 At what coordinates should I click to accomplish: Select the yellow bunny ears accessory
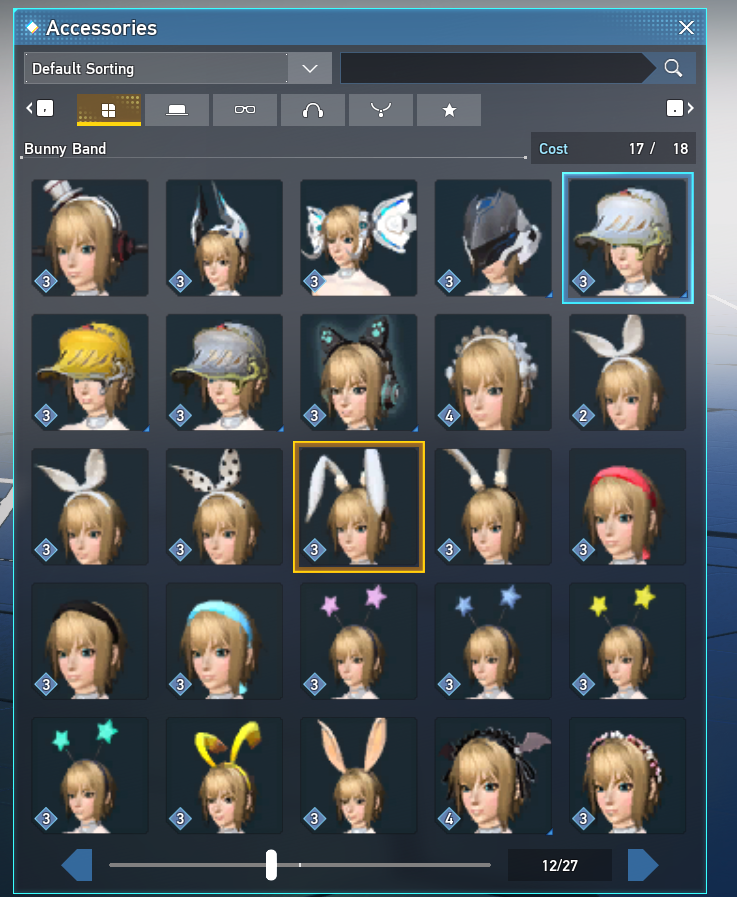click(x=224, y=776)
